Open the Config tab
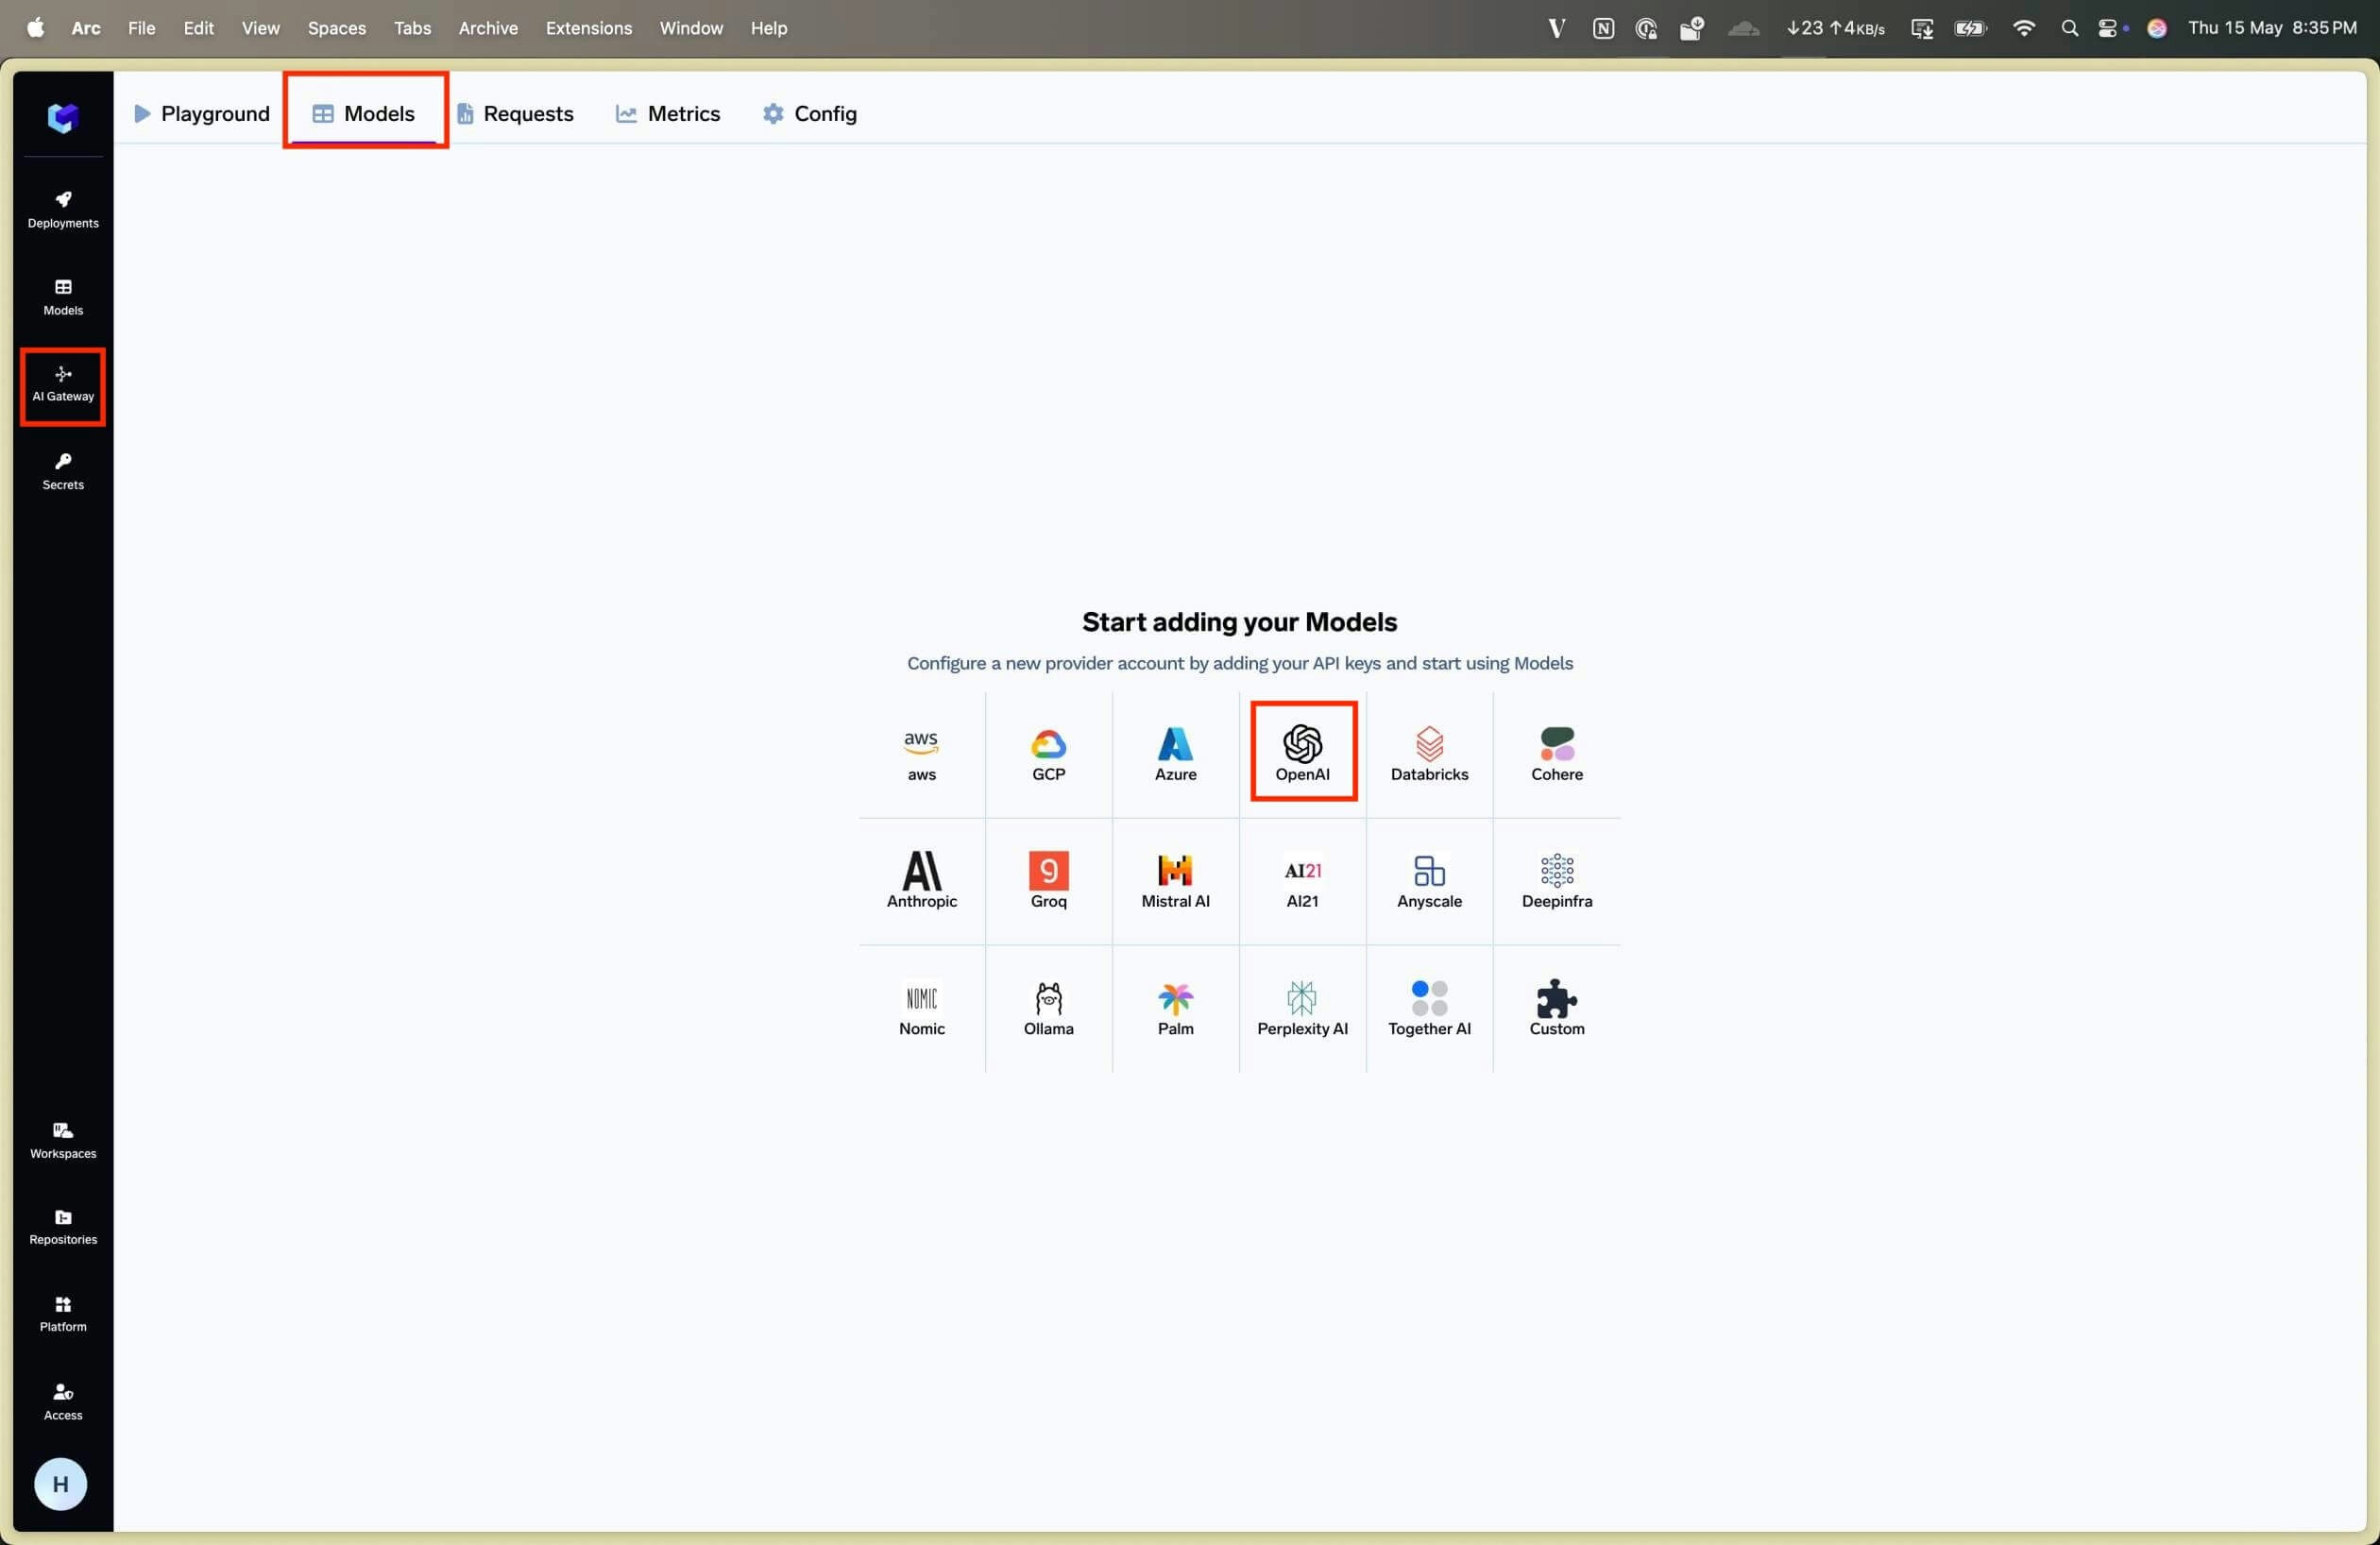 click(809, 113)
